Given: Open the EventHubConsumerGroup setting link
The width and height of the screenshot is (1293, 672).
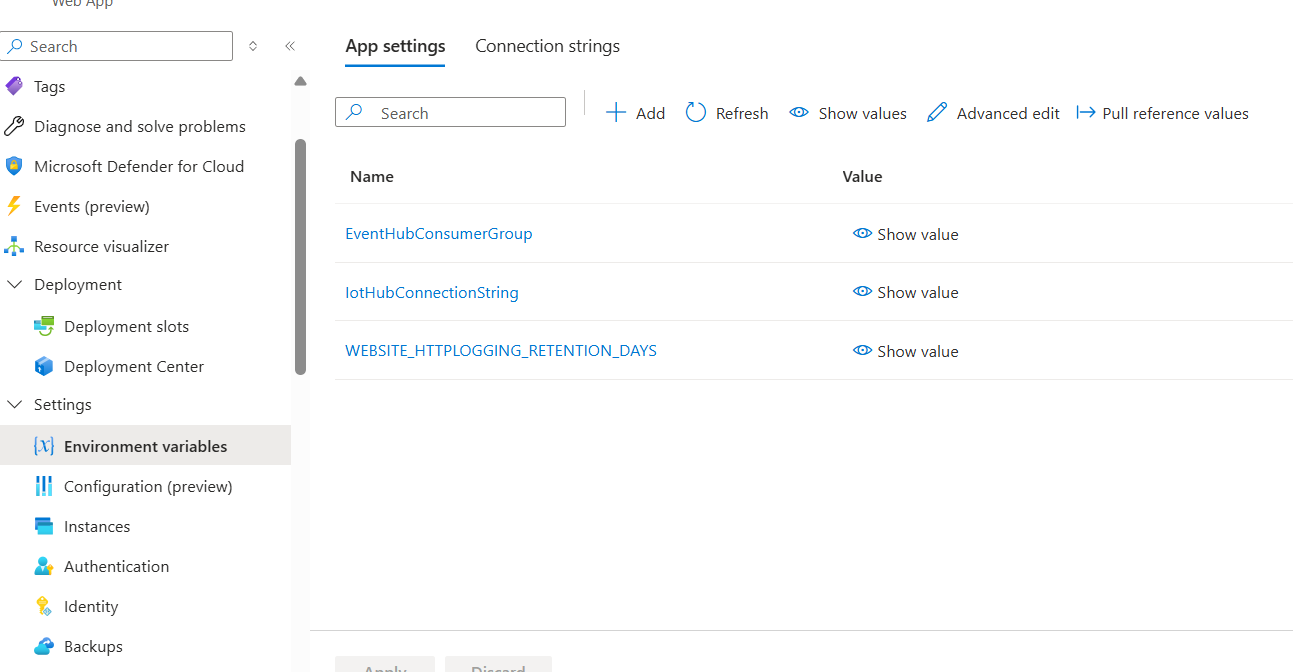Looking at the screenshot, I should click(x=438, y=233).
